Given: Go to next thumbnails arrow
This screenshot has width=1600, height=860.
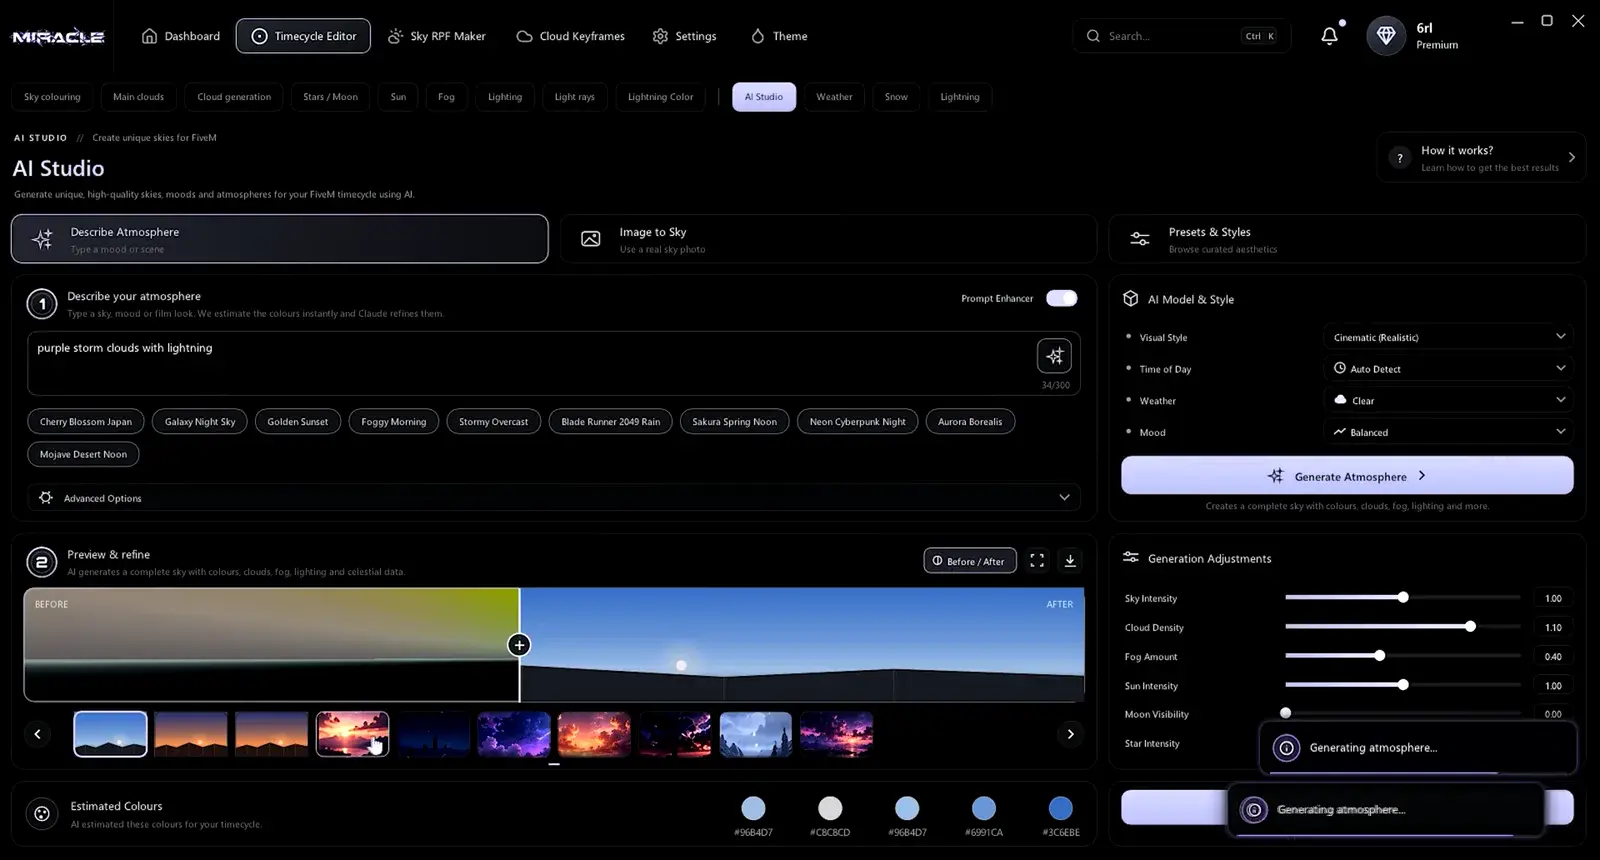Looking at the screenshot, I should coord(1071,734).
